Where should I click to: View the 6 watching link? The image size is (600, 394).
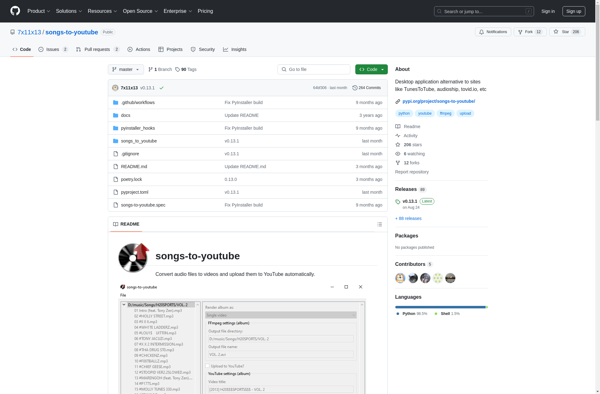click(x=410, y=154)
